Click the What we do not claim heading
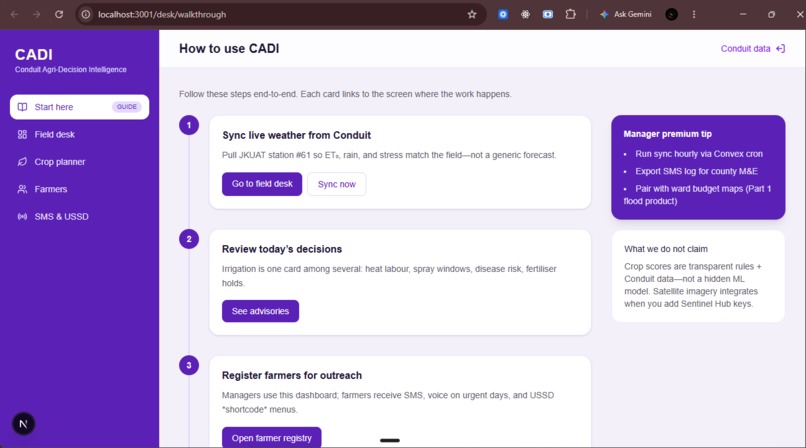The height and width of the screenshot is (448, 806). pos(666,249)
